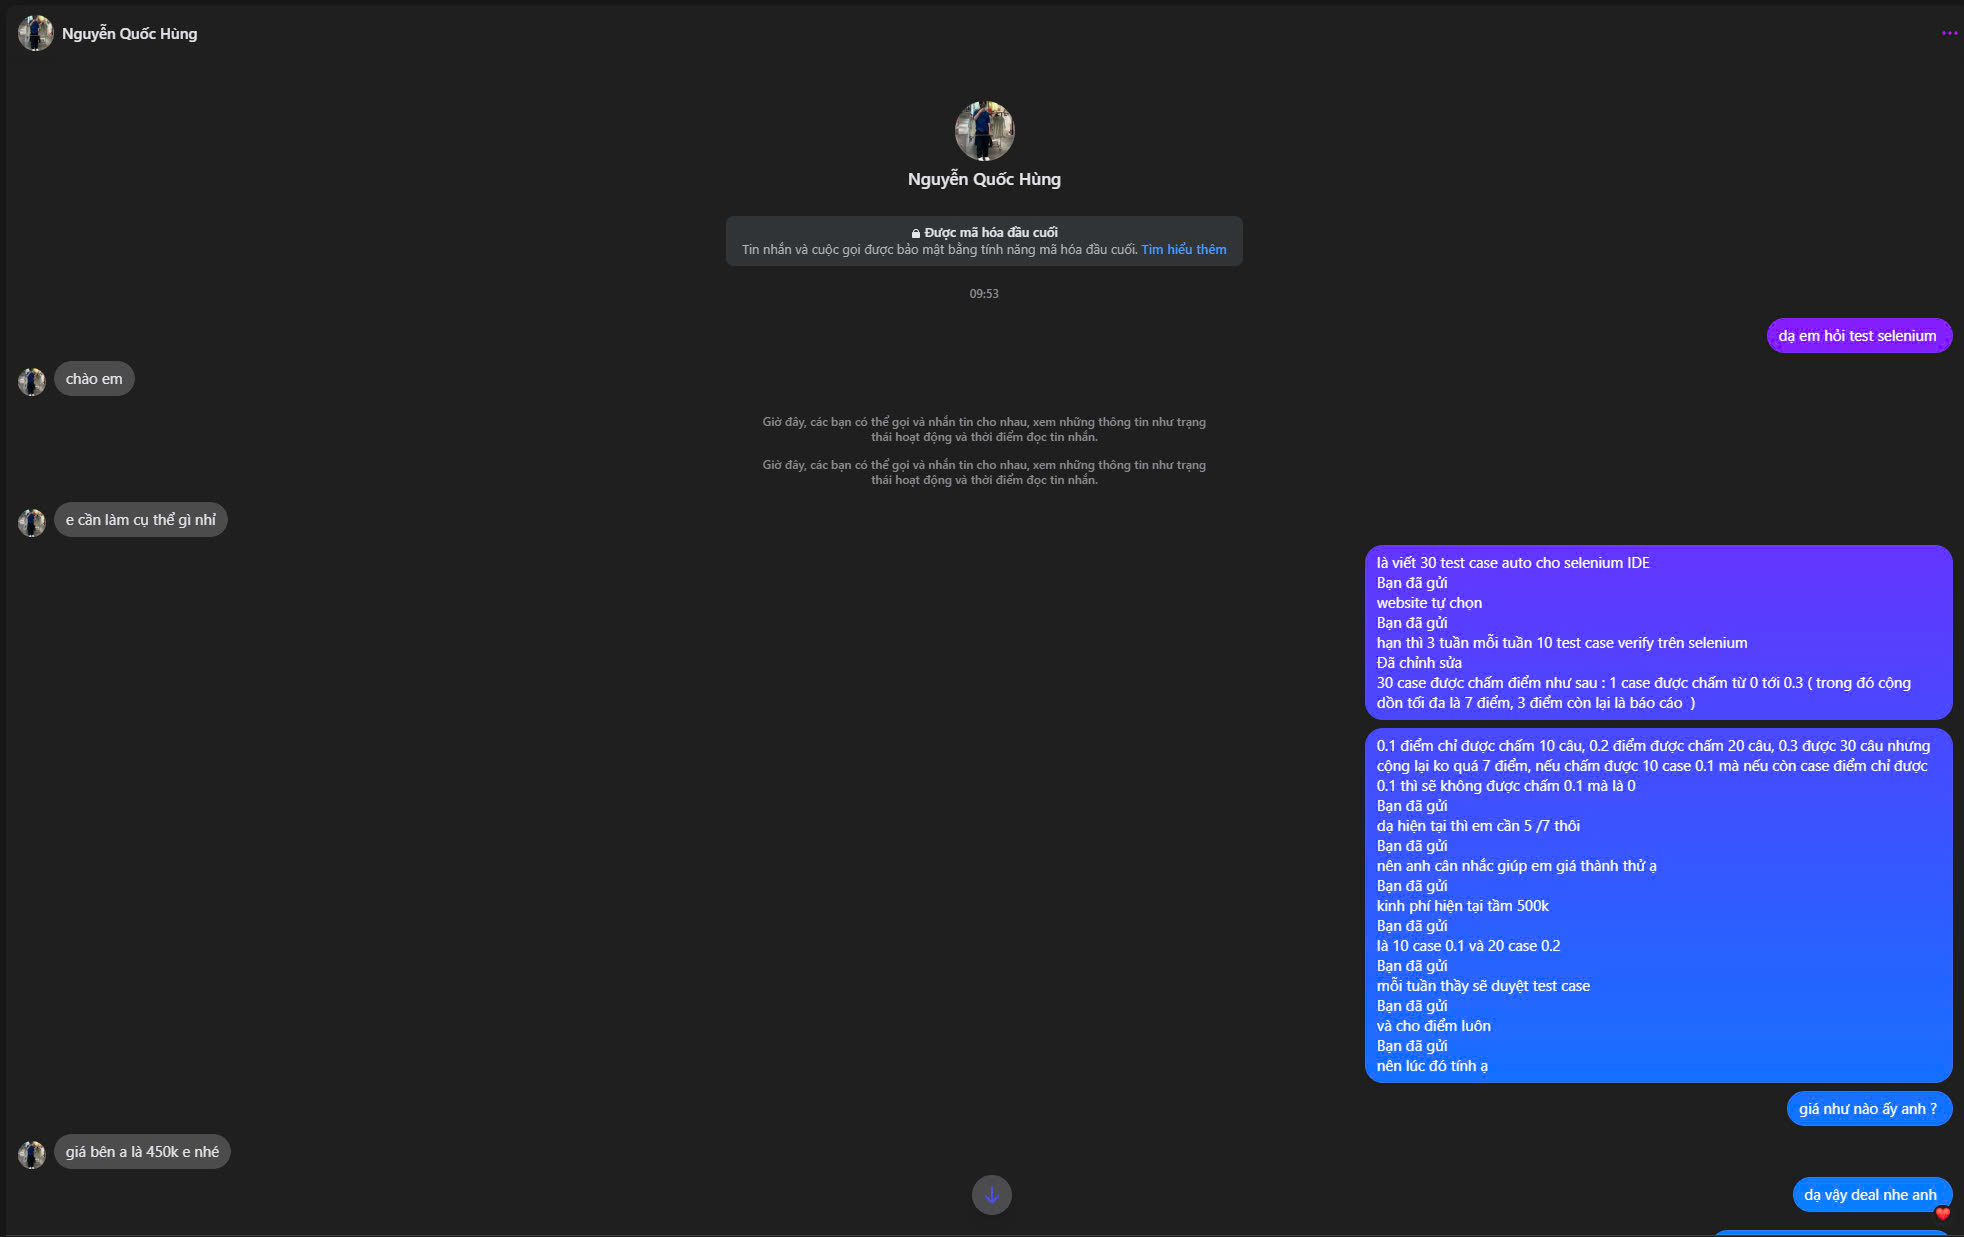Viewport: 1964px width, 1237px height.
Task: Click the center profile name Nguyễn Quốc Hùng
Action: [984, 179]
